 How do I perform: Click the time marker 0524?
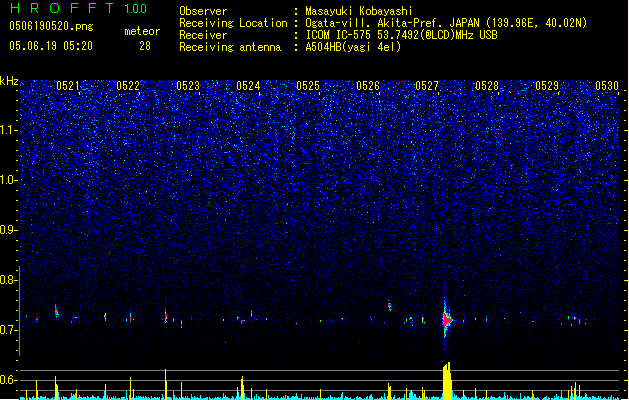coord(248,86)
